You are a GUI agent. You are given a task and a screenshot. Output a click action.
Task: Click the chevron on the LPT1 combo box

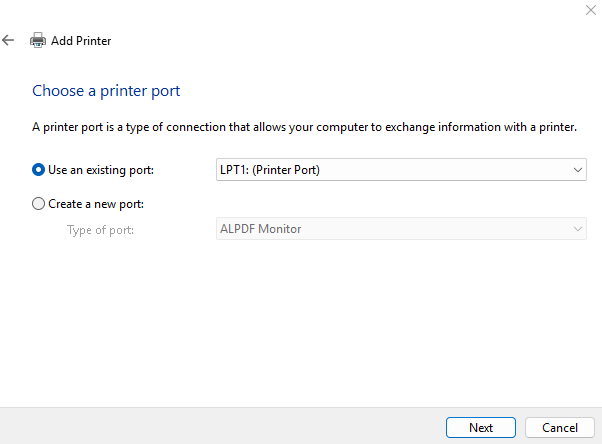pyautogui.click(x=577, y=170)
